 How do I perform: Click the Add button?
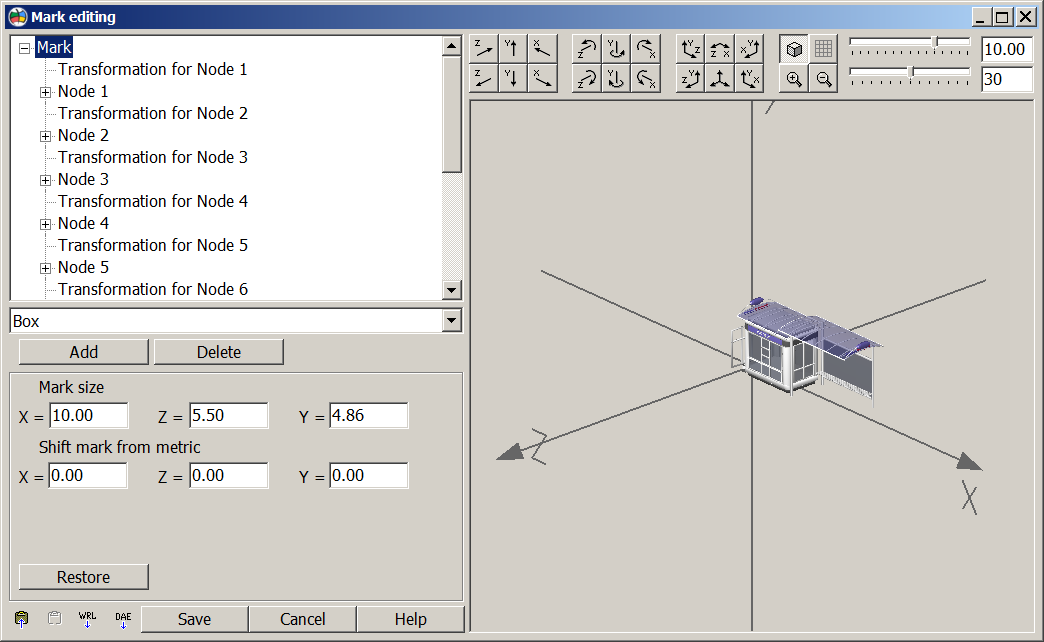point(84,352)
